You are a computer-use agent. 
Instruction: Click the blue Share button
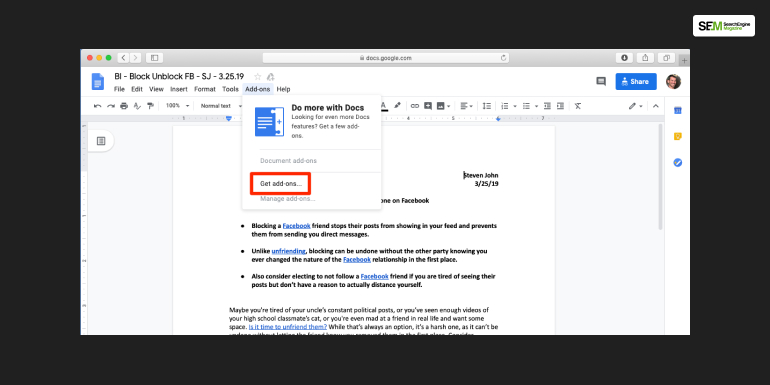point(636,82)
